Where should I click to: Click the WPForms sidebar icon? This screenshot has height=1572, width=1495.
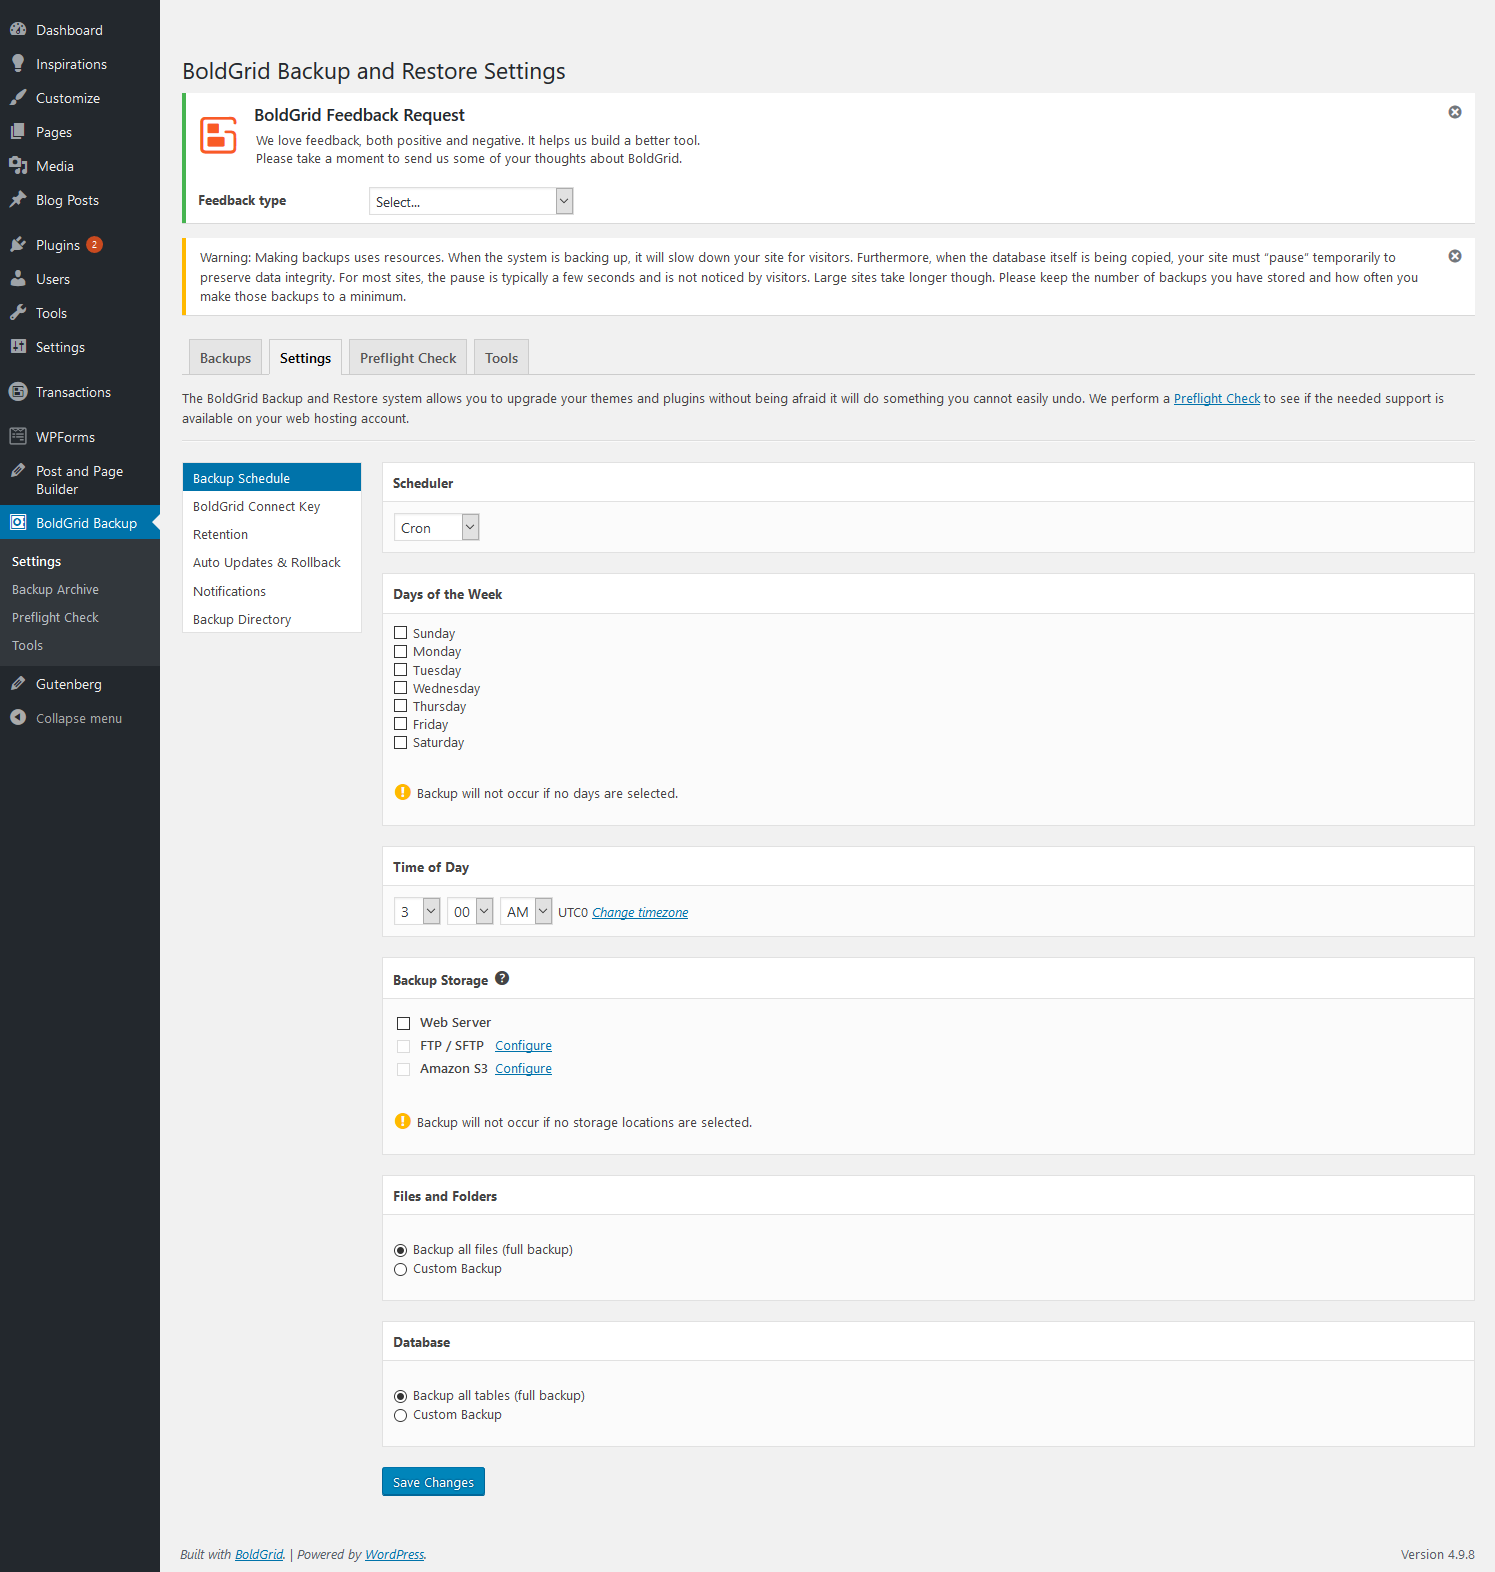[18, 437]
